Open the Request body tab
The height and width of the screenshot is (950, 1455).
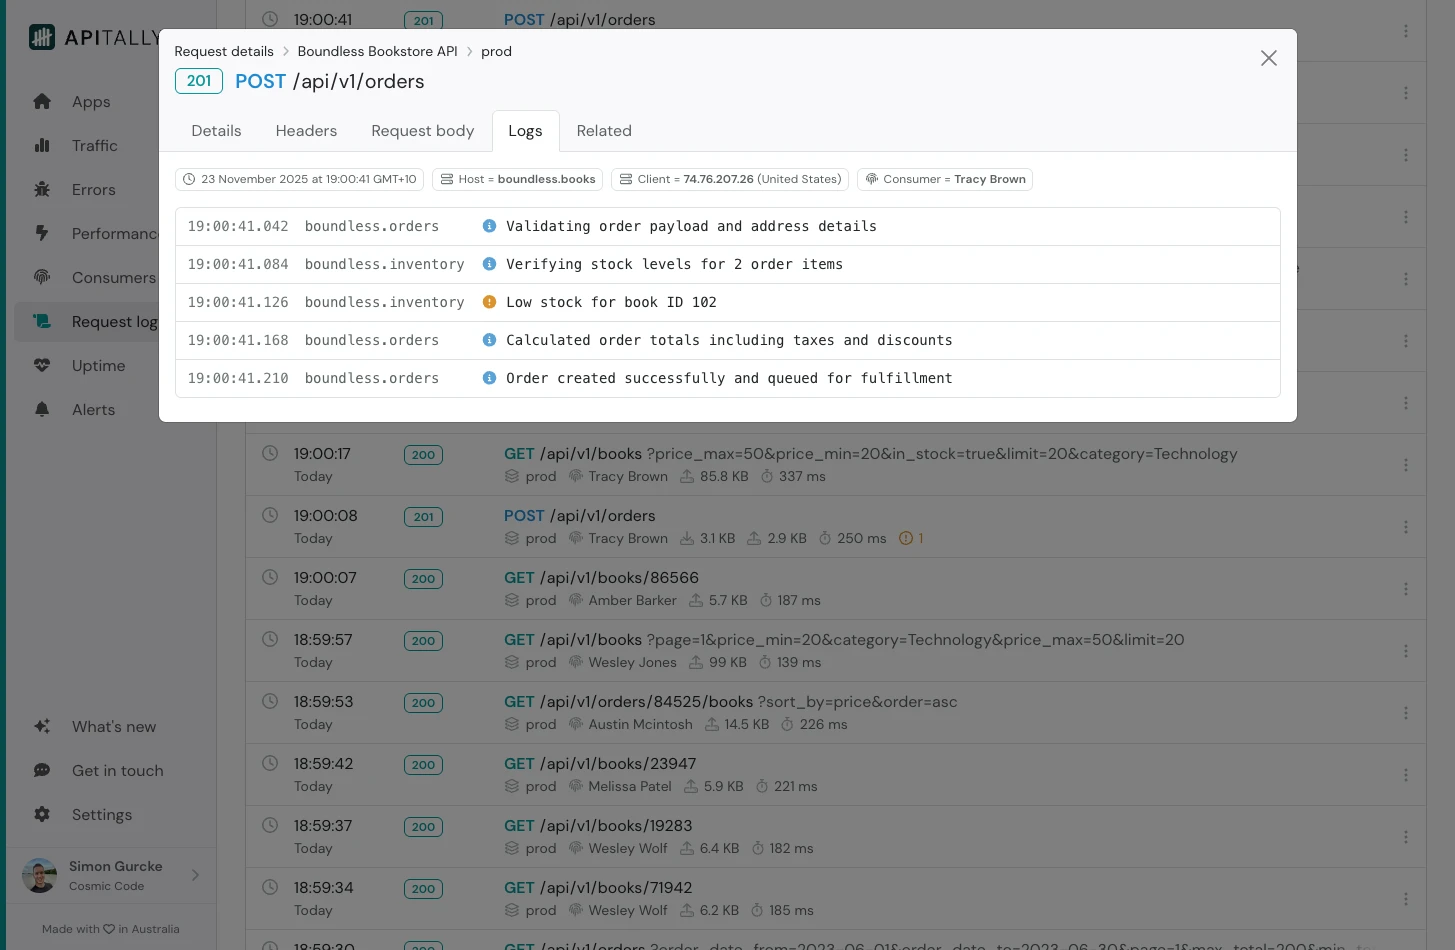[x=422, y=130]
